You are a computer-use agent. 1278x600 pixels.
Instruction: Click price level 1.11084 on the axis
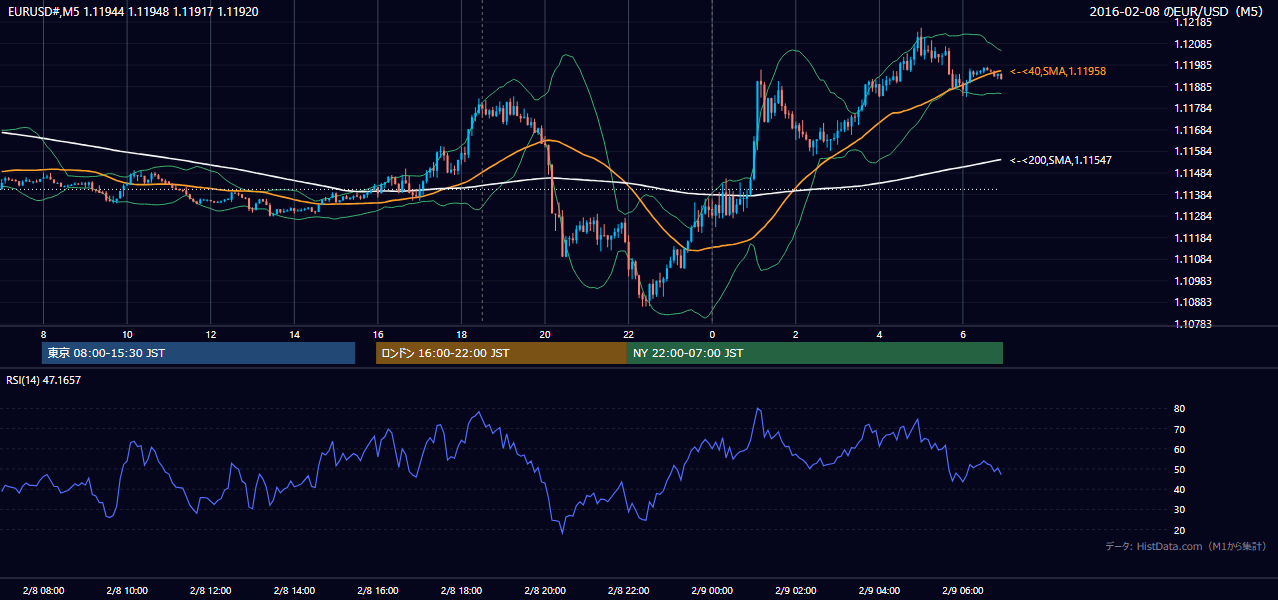pyautogui.click(x=1193, y=259)
